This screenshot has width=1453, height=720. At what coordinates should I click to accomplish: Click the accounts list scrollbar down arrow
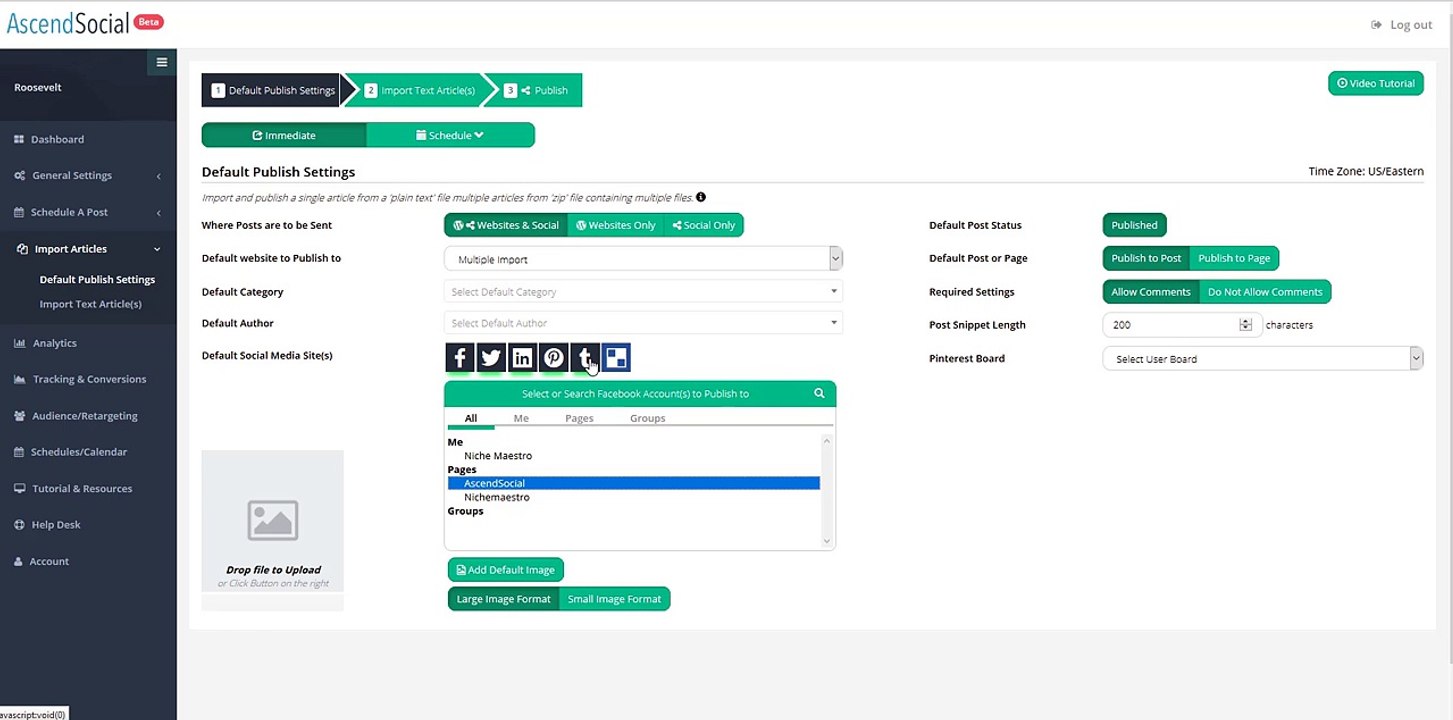click(827, 541)
